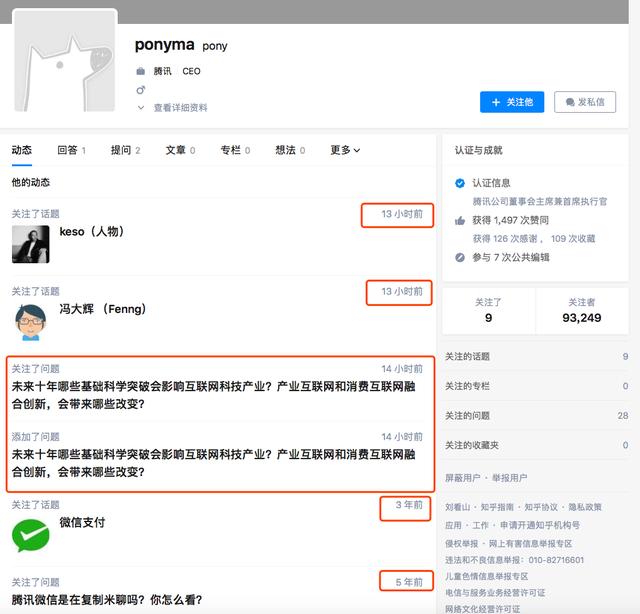Open the 回答 tab
640x614 pixels.
(x=71, y=150)
